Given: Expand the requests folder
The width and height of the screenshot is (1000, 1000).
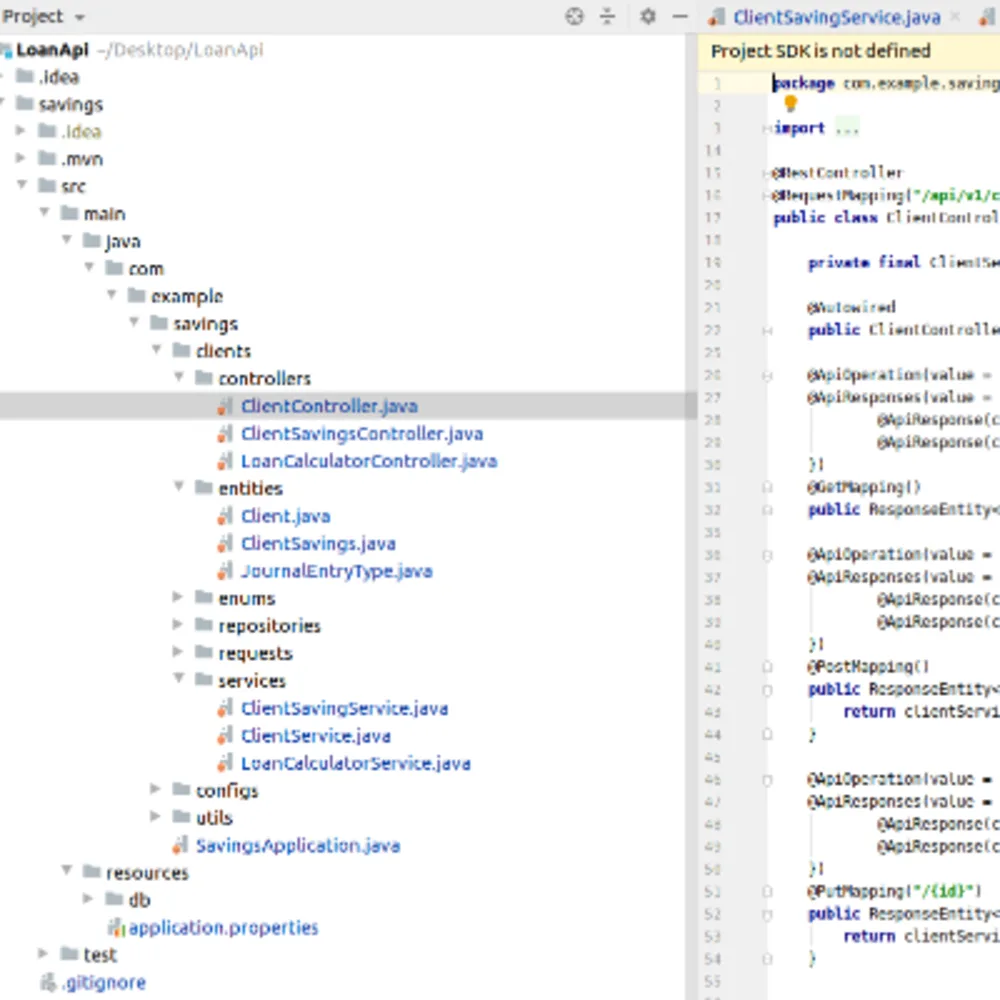Looking at the screenshot, I should point(178,652).
